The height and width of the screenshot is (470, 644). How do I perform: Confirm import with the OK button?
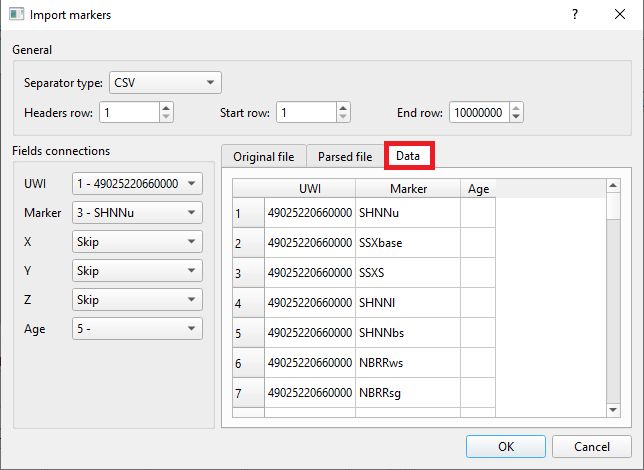(x=506, y=447)
